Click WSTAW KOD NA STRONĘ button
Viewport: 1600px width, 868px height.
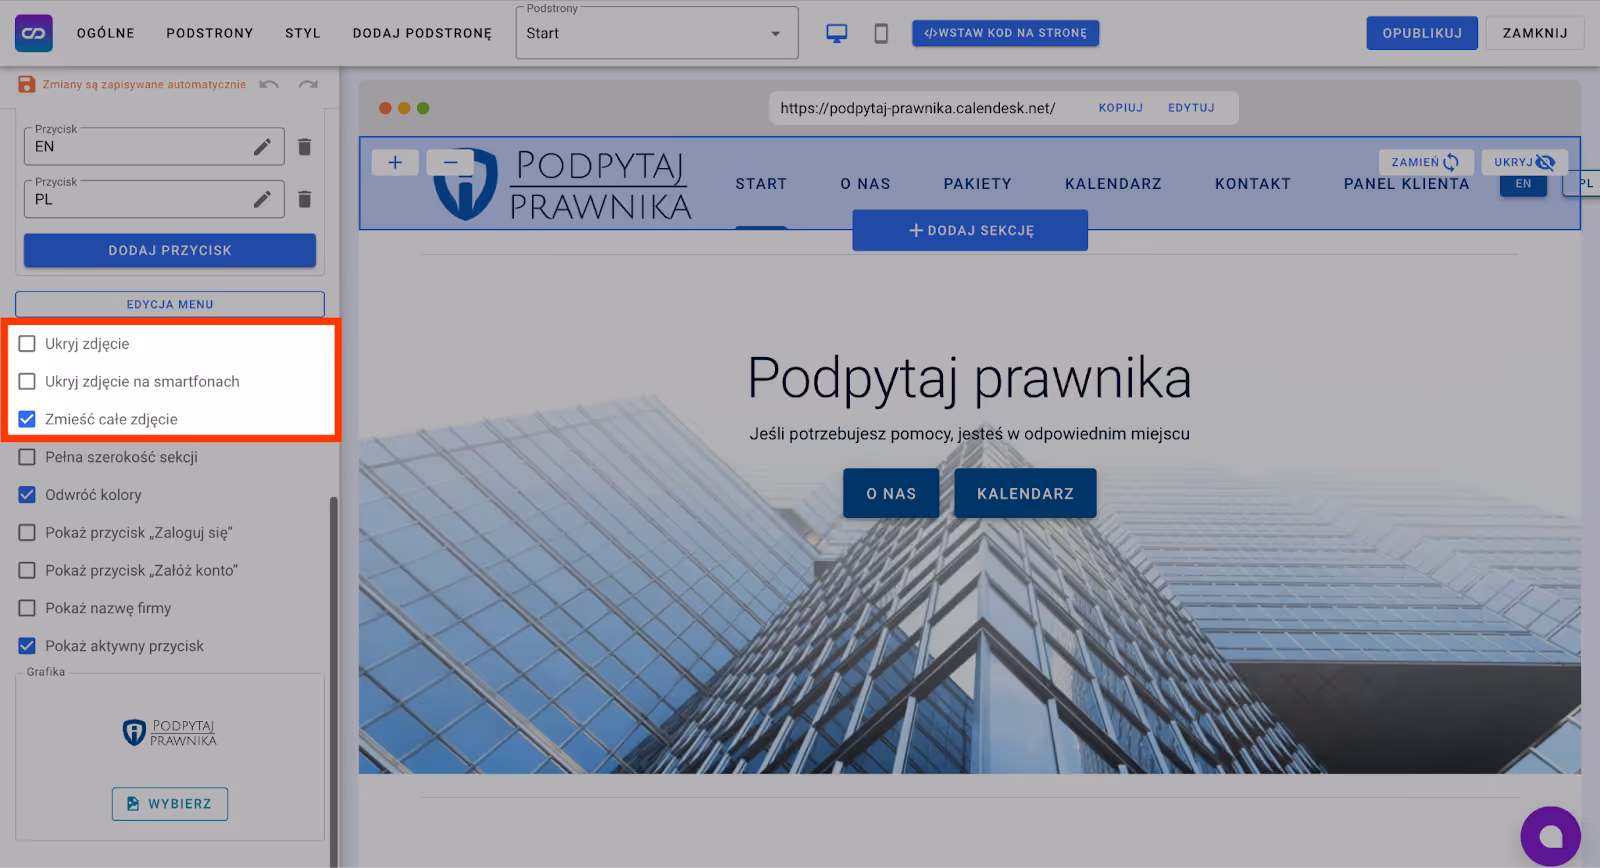(x=1005, y=33)
